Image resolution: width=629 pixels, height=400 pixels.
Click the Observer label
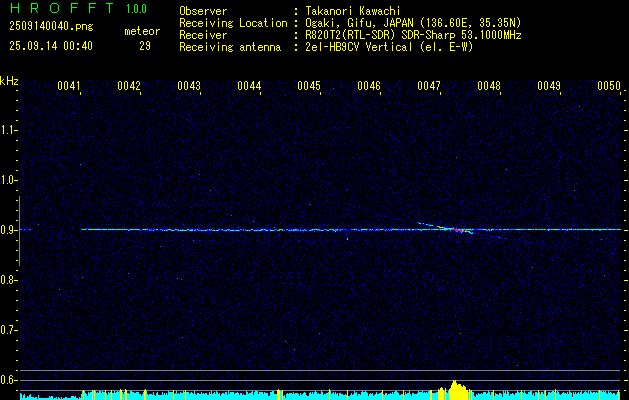[203, 11]
